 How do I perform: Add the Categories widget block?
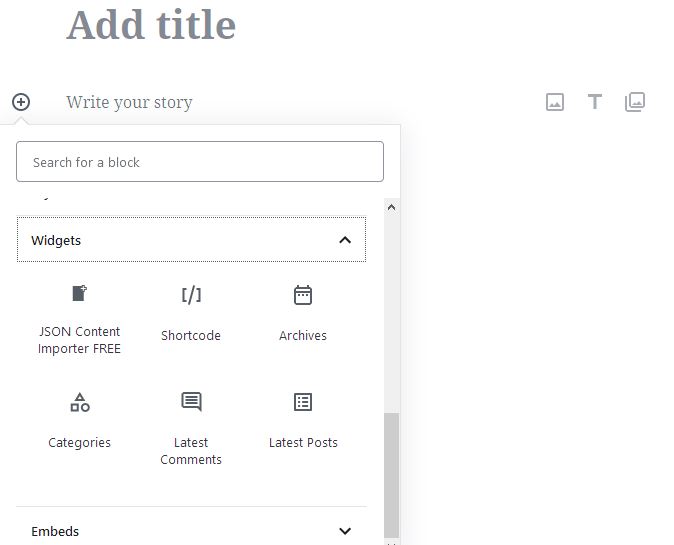click(x=80, y=428)
